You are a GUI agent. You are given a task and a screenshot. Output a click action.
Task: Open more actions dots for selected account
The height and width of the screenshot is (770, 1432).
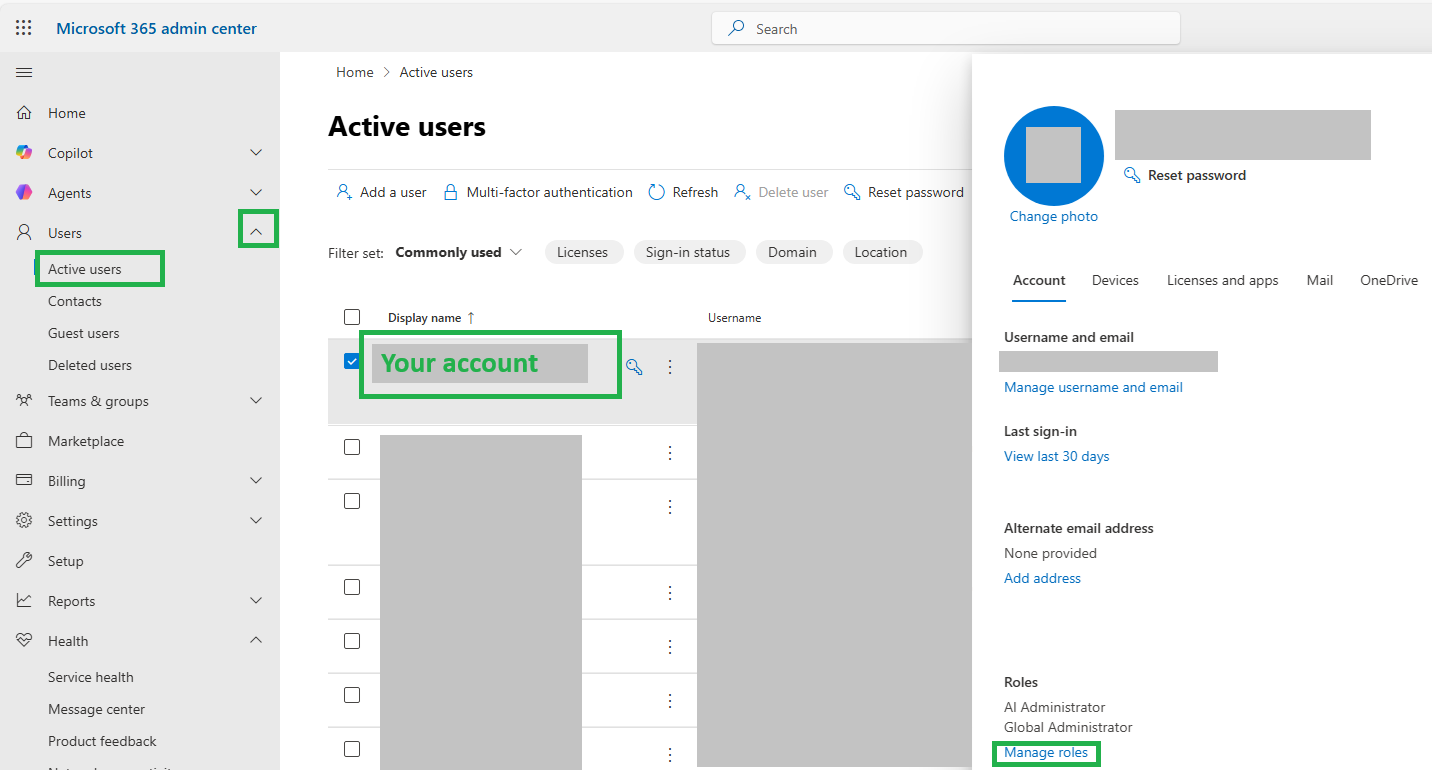[670, 367]
